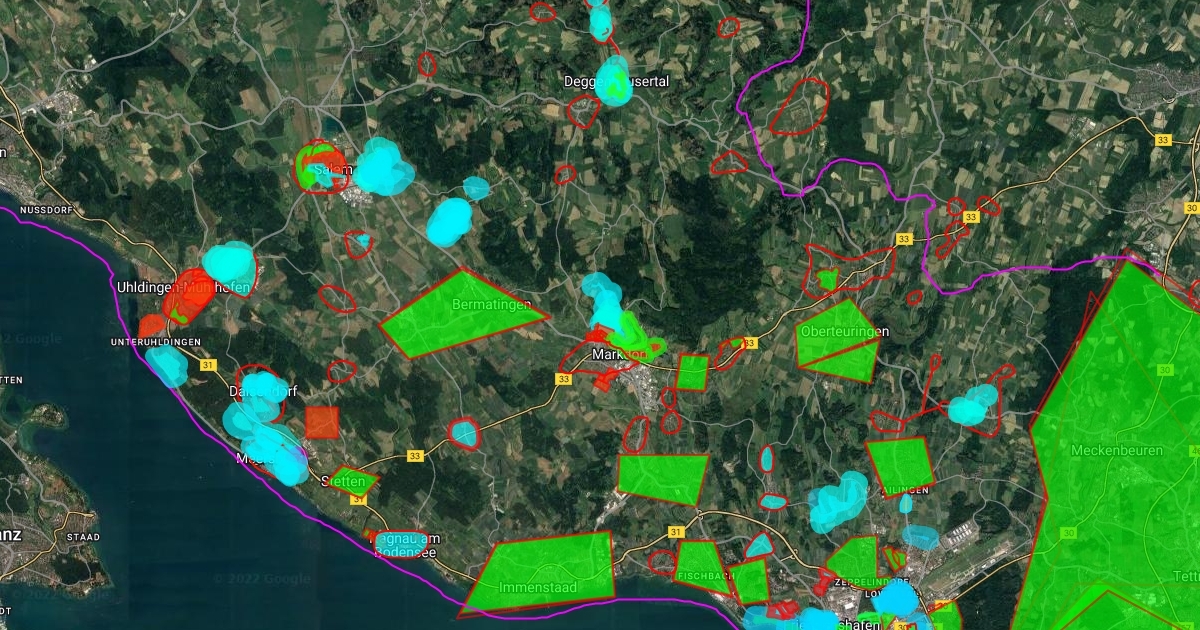The image size is (1200, 630).
Task: Click the route 31 shield above Fischbach
Action: (677, 532)
